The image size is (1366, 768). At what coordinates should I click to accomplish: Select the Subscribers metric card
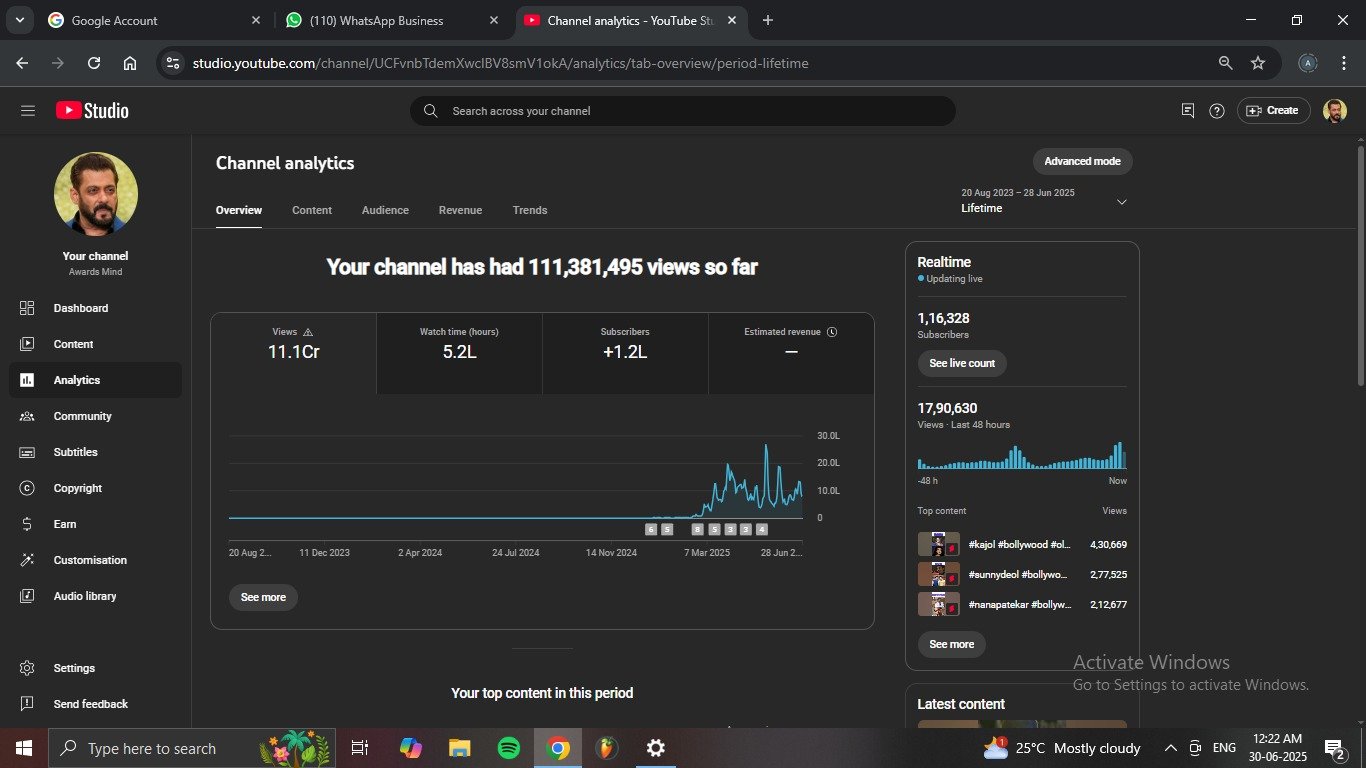(625, 353)
